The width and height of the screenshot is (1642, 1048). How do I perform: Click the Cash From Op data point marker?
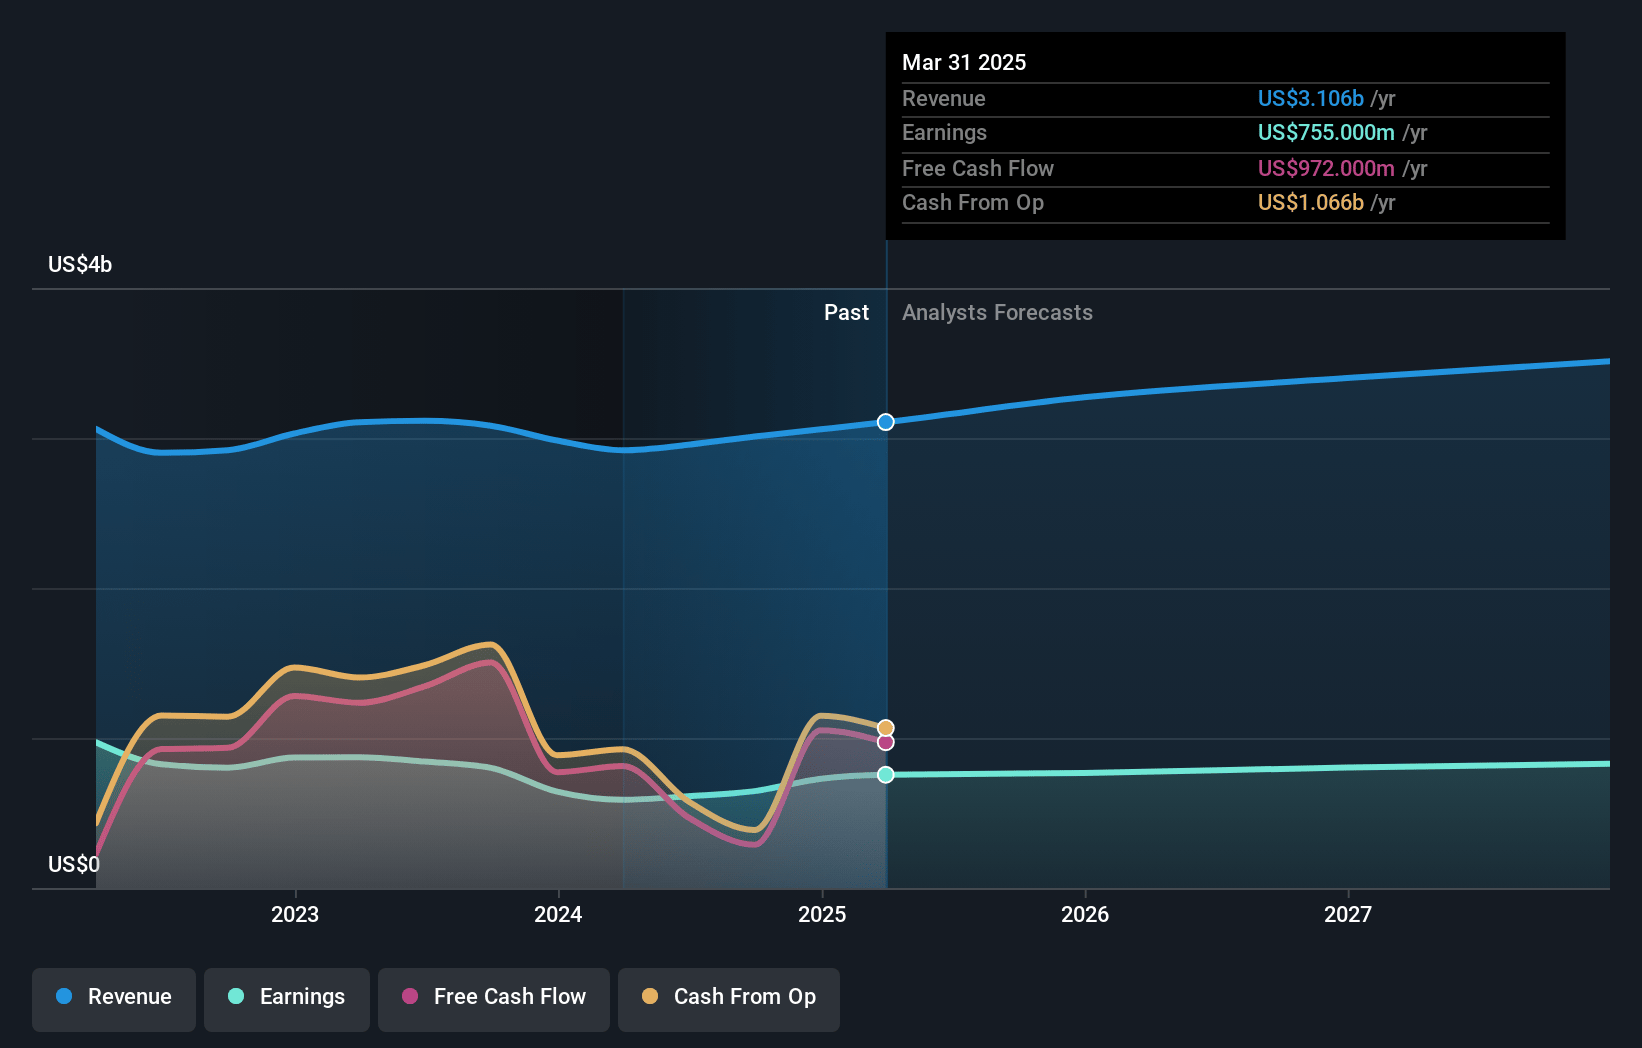(886, 728)
